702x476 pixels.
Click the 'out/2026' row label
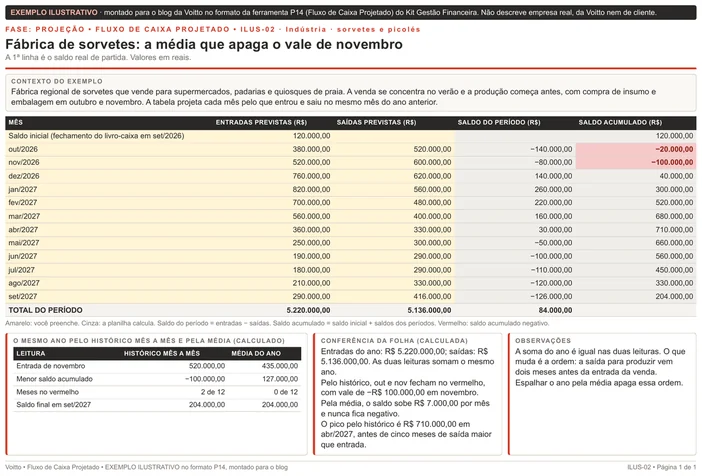(x=23, y=149)
